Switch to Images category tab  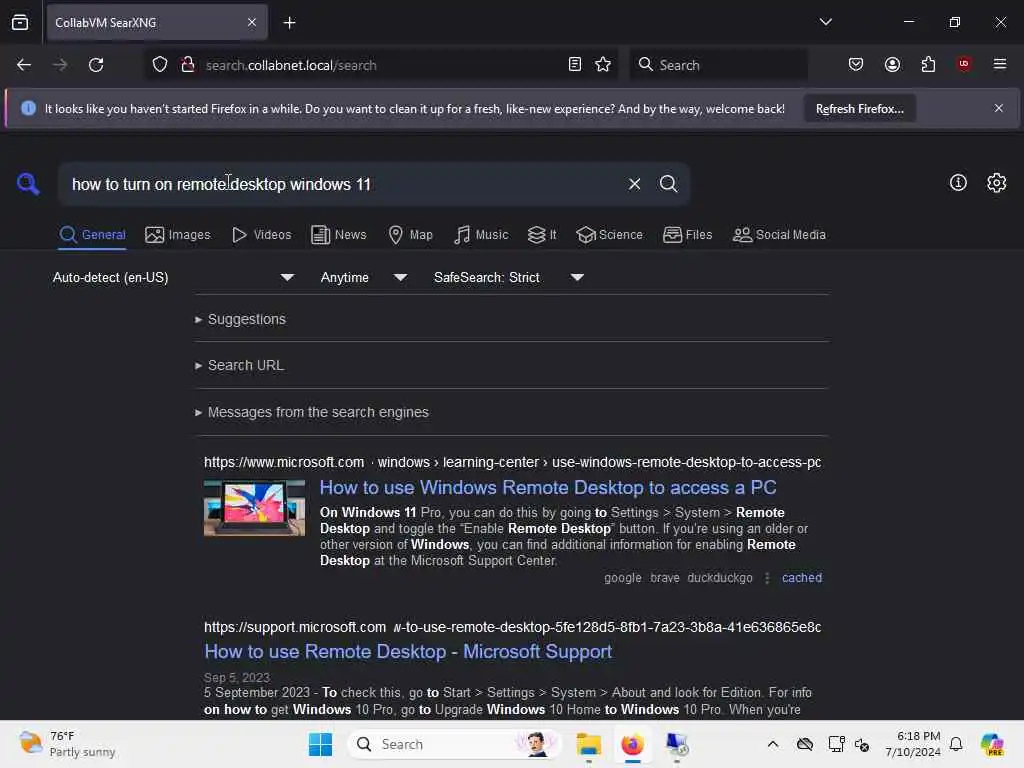tap(178, 234)
